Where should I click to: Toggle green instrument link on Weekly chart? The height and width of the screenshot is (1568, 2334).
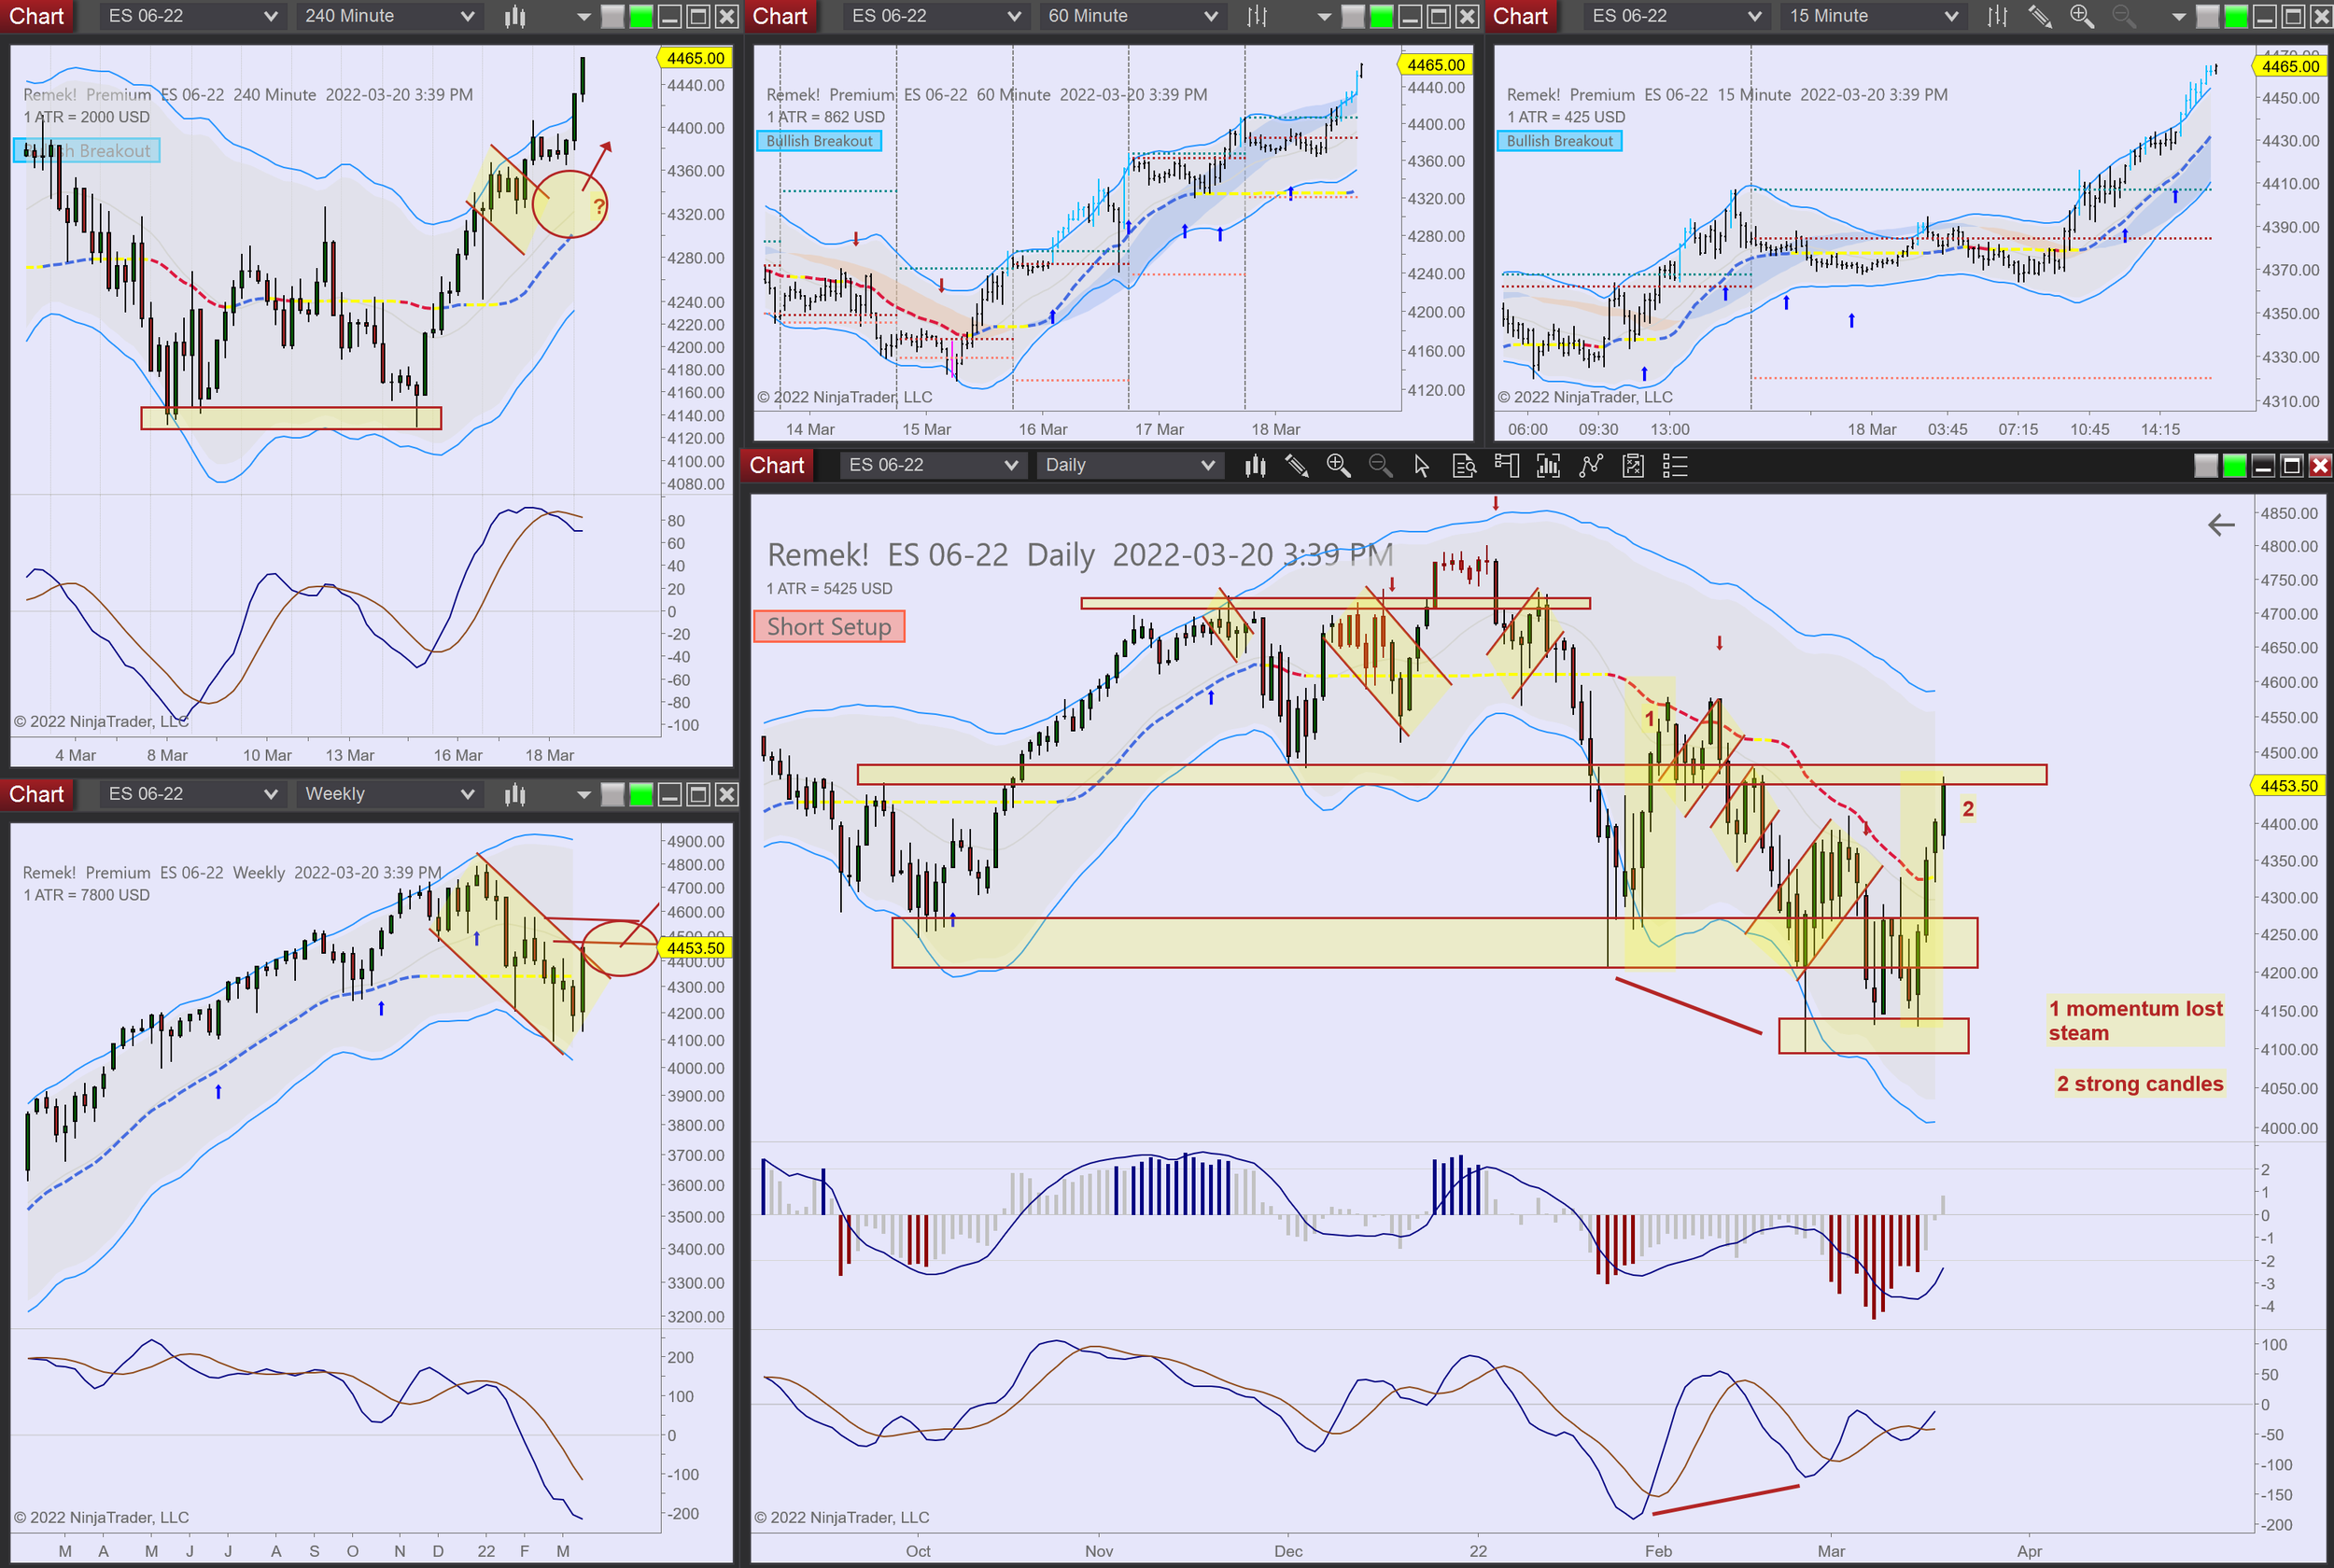[x=641, y=794]
